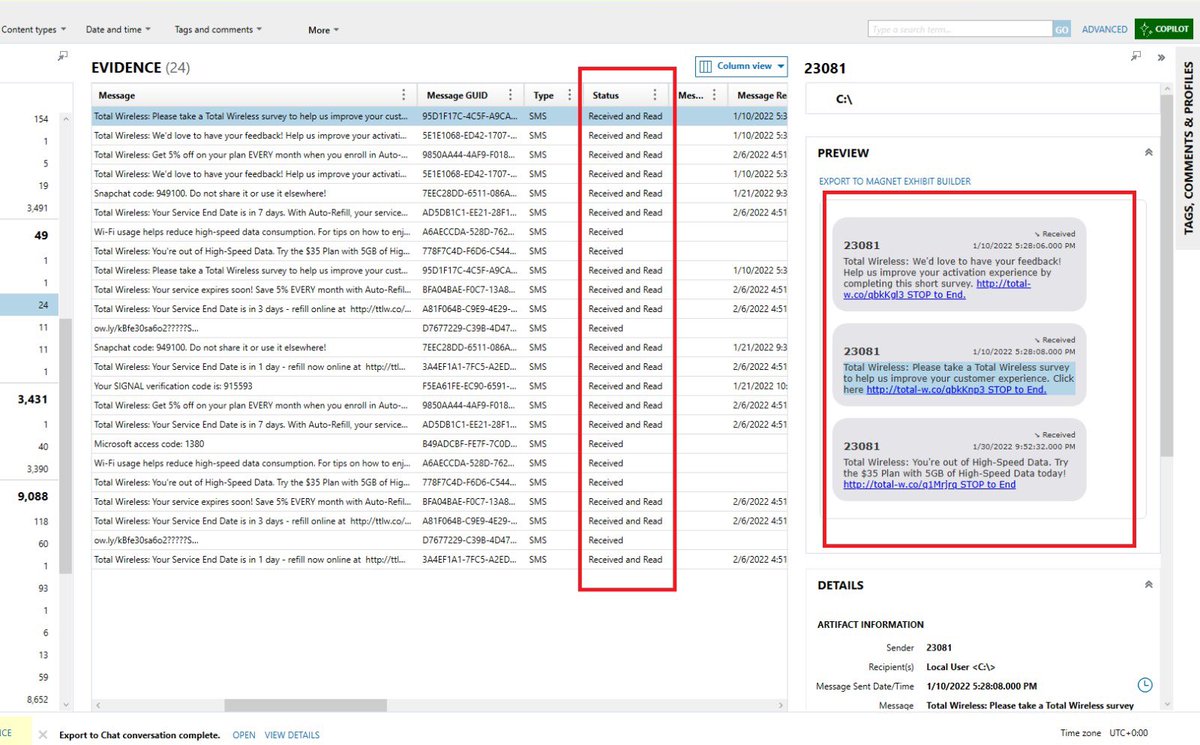1200x745 pixels.
Task: Click the preview bubble timestamped 5:28:06.000 PM
Action: pyautogui.click(x=959, y=263)
